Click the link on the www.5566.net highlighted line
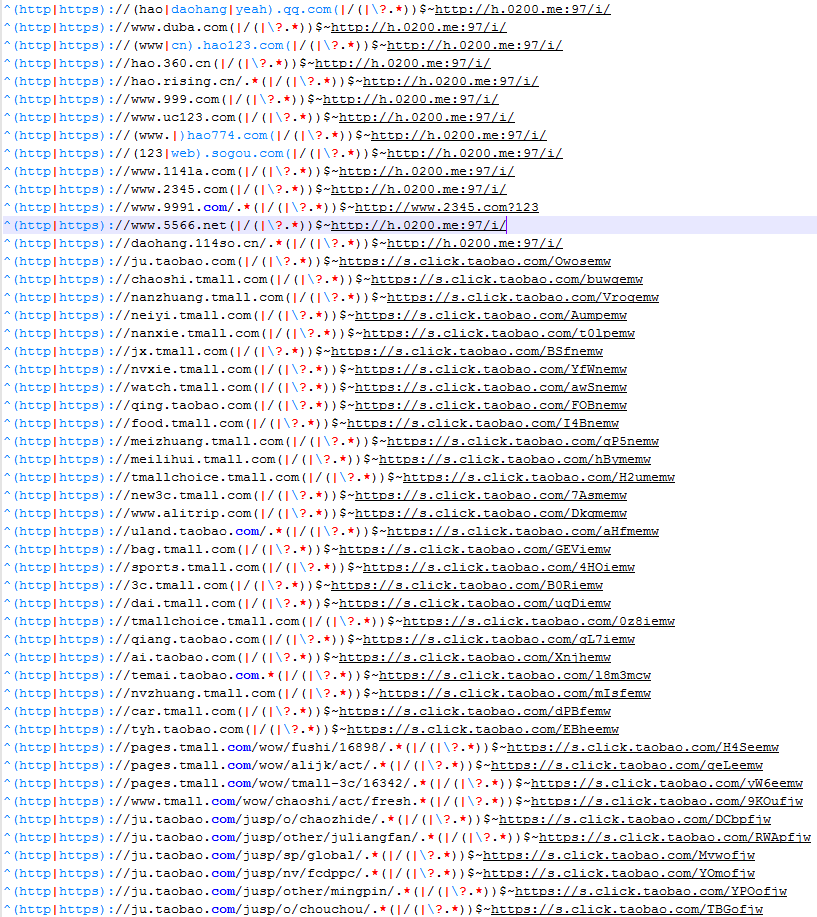 click(418, 225)
